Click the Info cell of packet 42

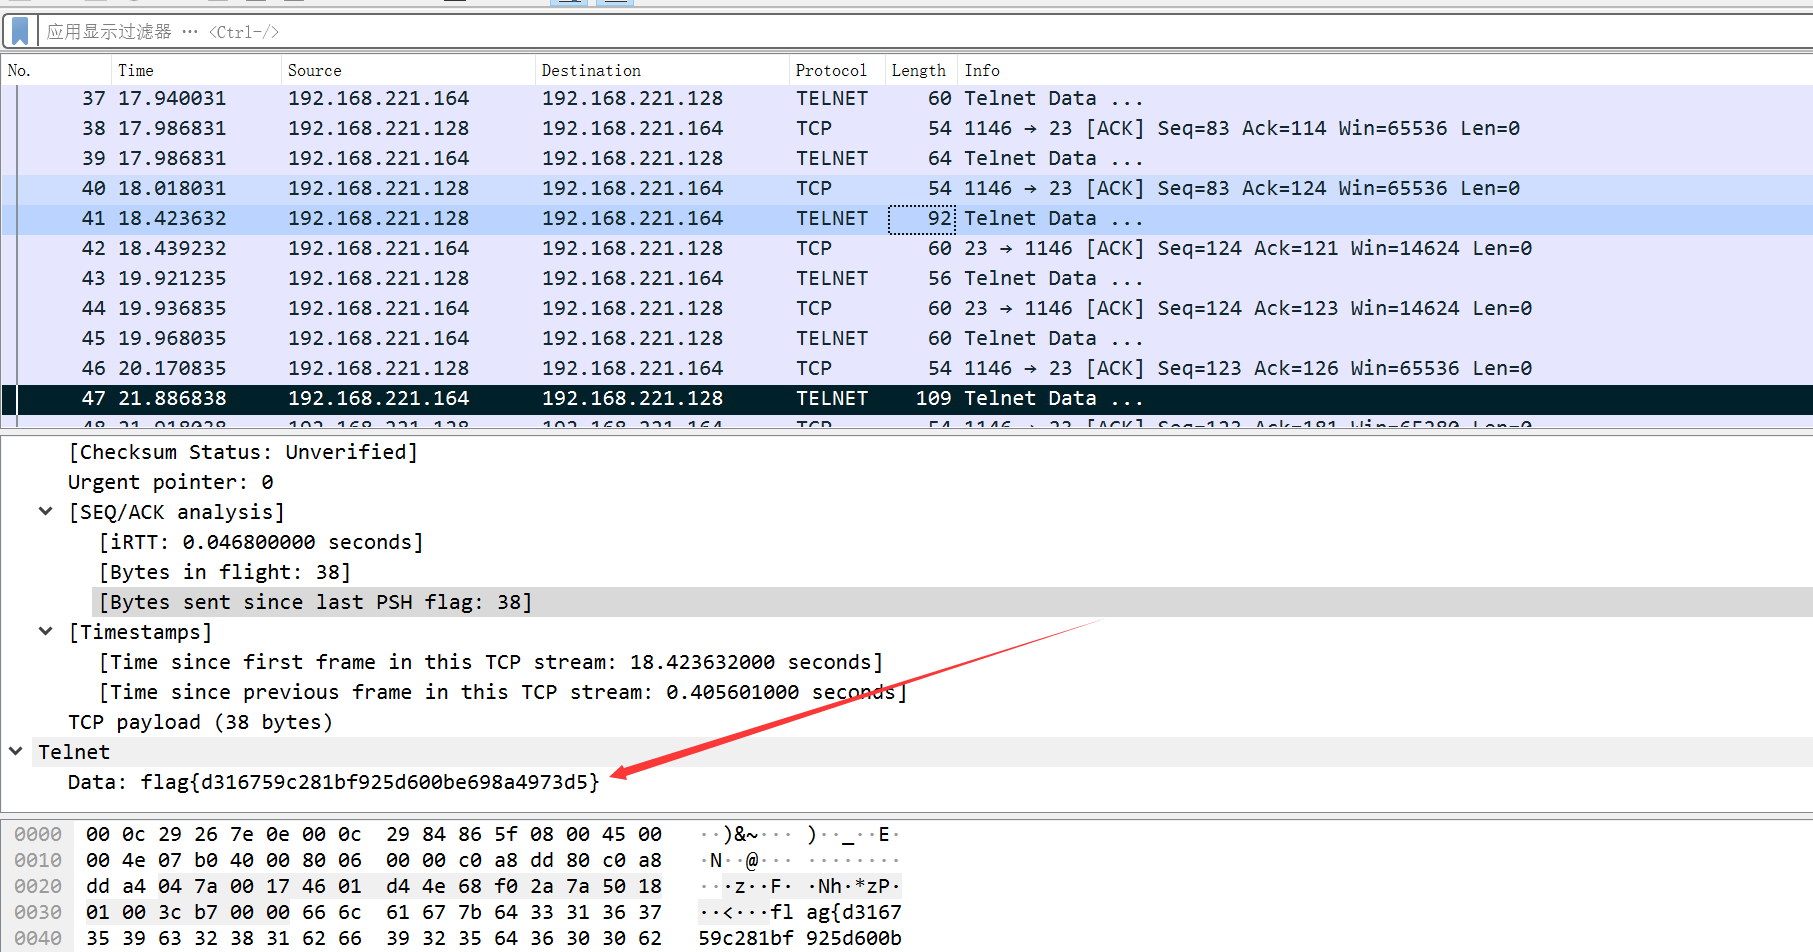(x=1248, y=248)
